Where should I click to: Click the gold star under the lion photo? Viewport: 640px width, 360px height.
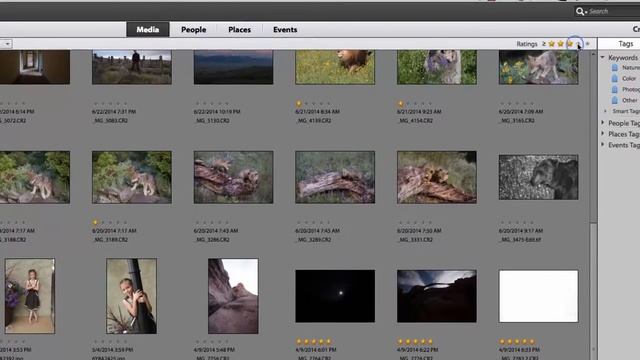point(299,103)
